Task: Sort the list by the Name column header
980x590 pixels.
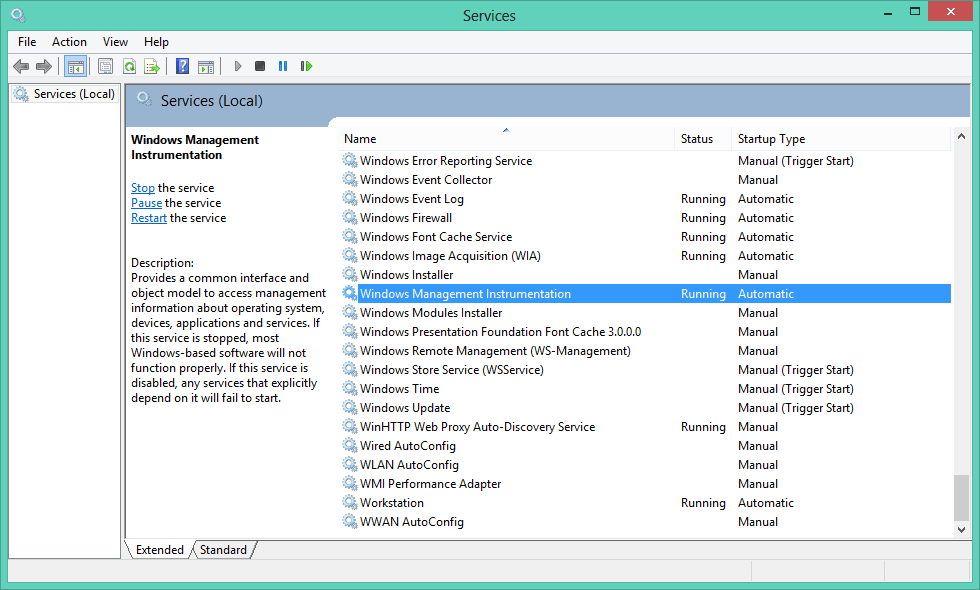Action: 506,139
